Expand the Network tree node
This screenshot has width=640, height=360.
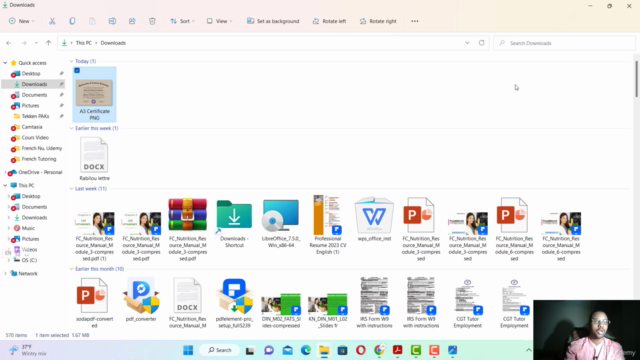5,273
